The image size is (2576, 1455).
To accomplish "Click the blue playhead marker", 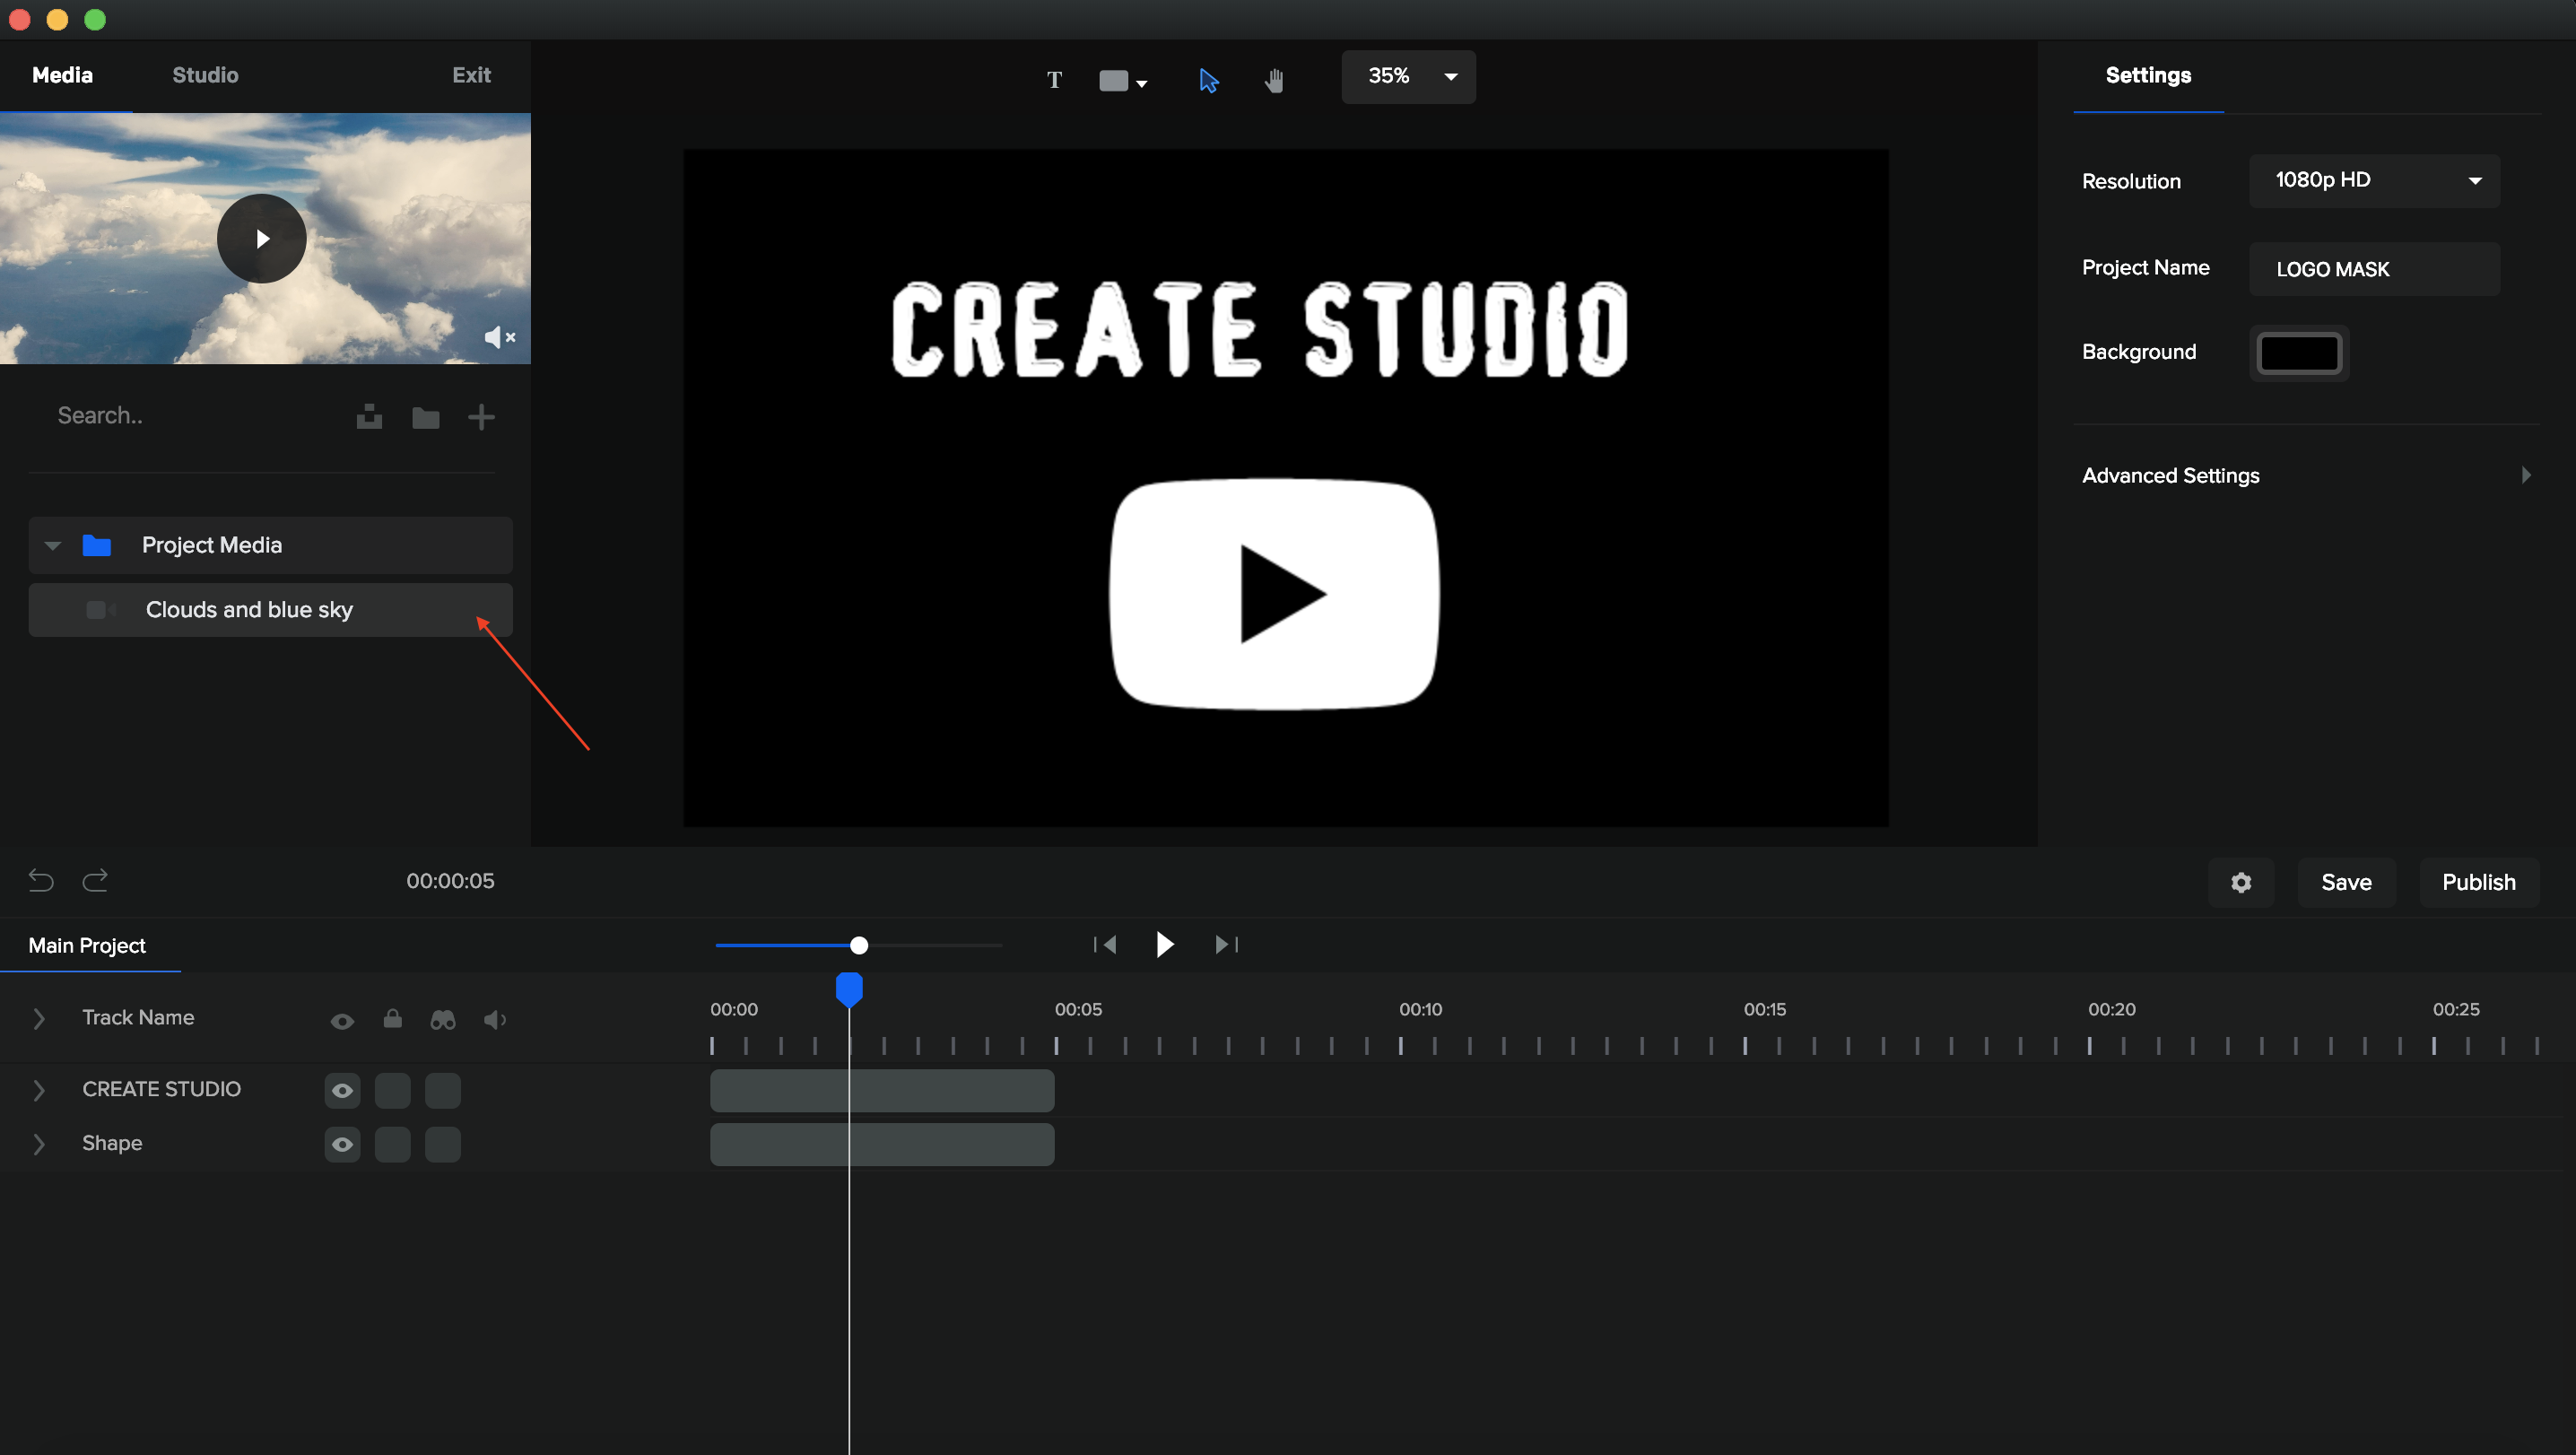I will tap(849, 989).
